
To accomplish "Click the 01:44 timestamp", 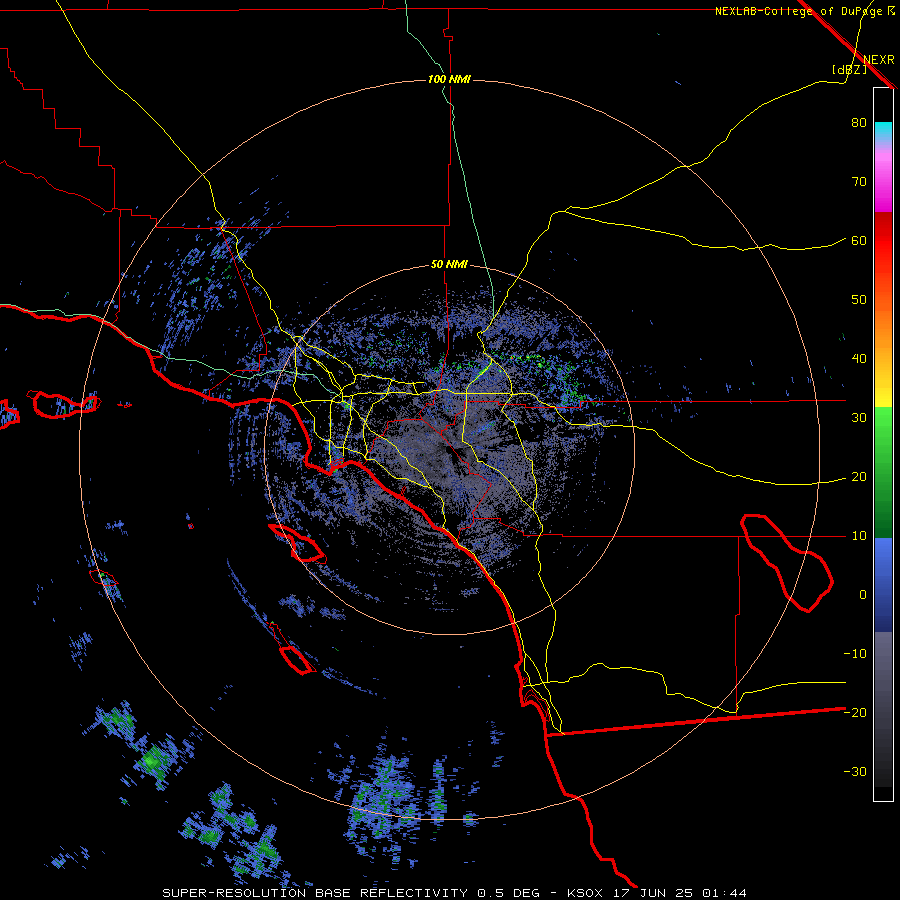I will 724,893.
